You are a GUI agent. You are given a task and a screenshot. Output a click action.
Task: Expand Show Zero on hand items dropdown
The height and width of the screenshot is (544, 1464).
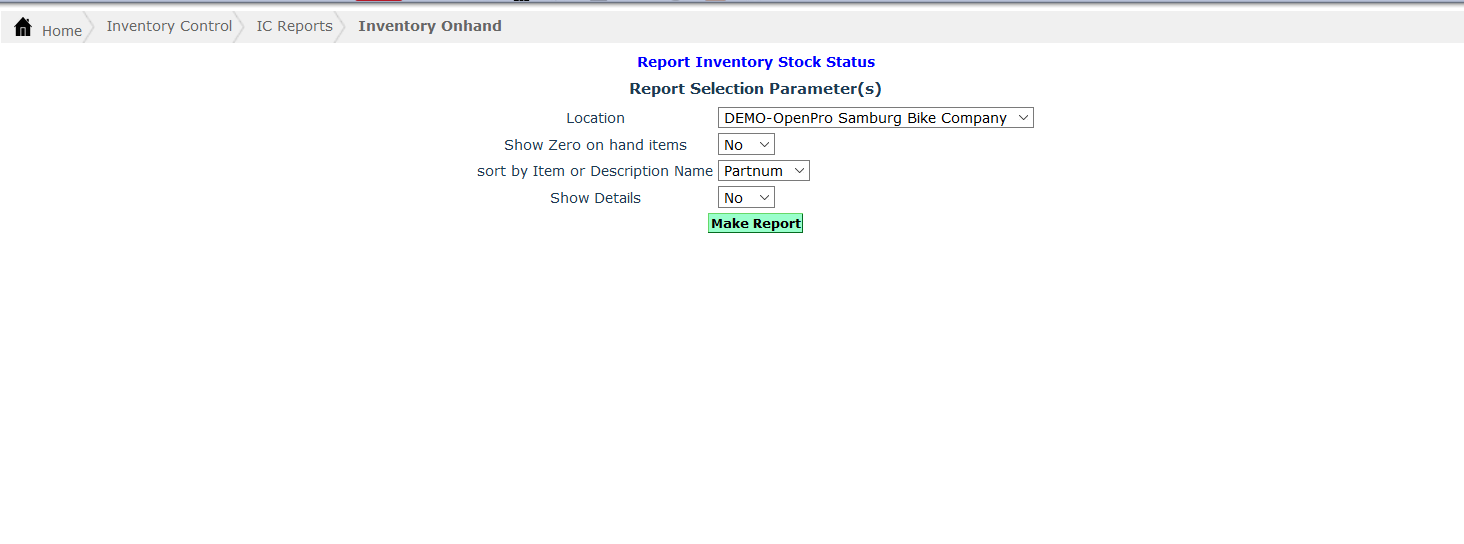(x=745, y=145)
